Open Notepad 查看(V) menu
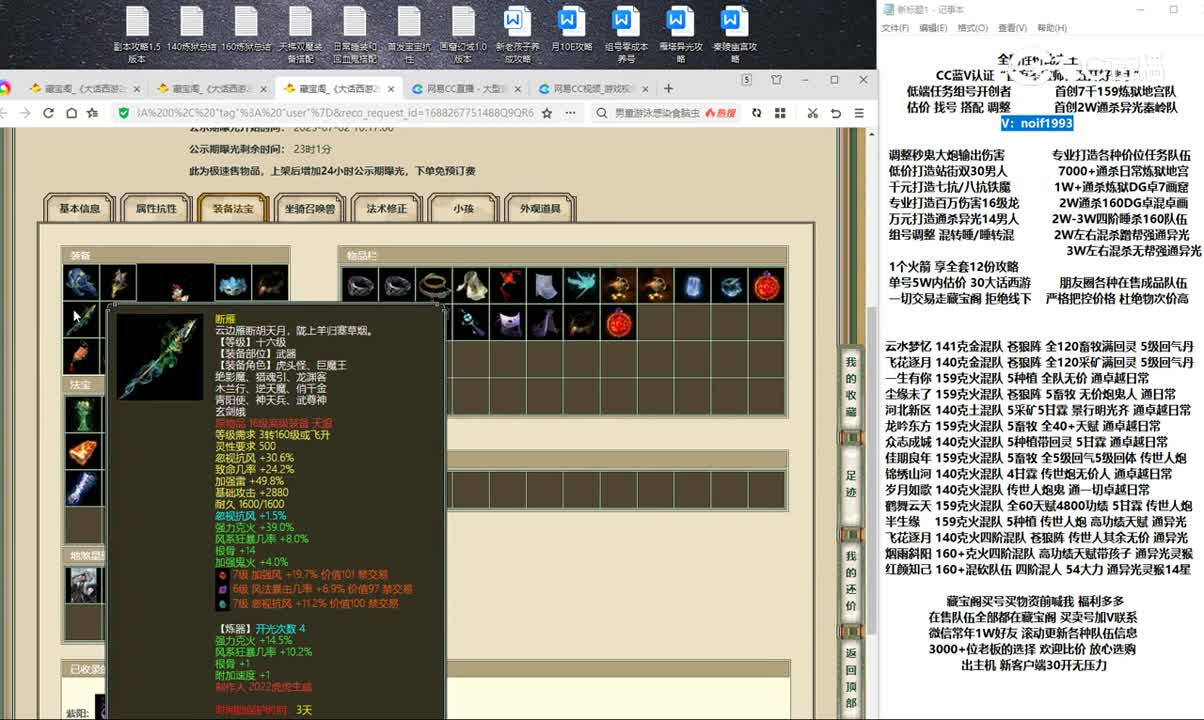This screenshot has width=1204, height=720. tap(1012, 28)
